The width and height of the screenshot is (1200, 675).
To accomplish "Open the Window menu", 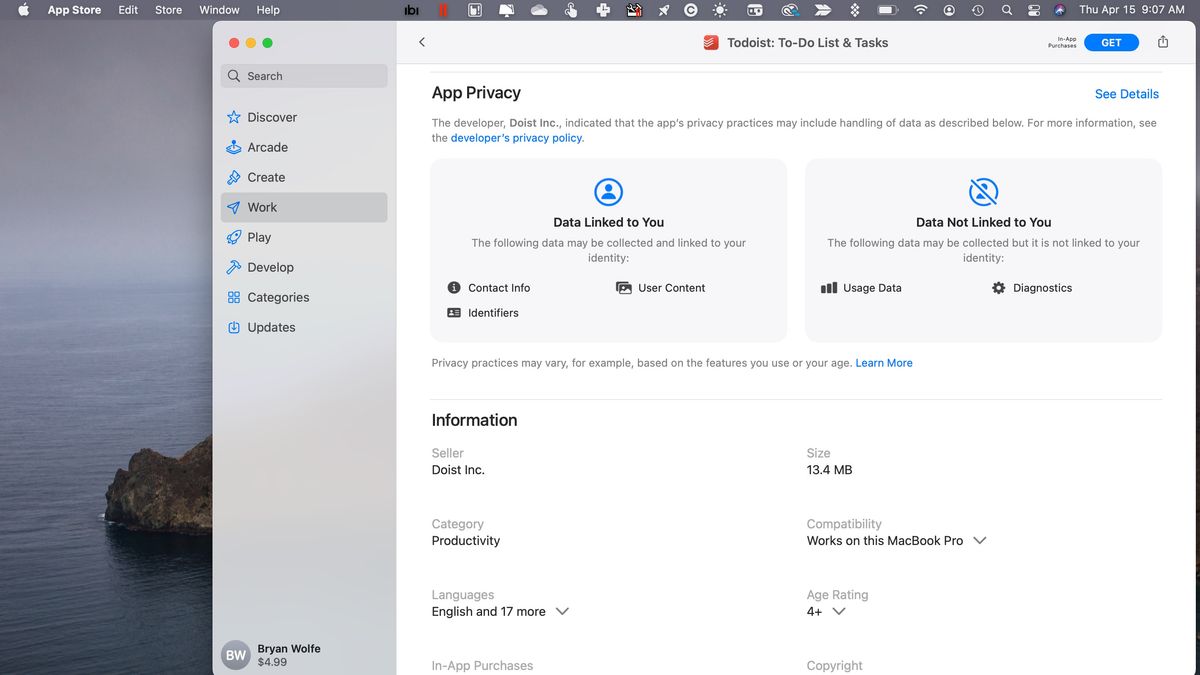I will pos(219,10).
